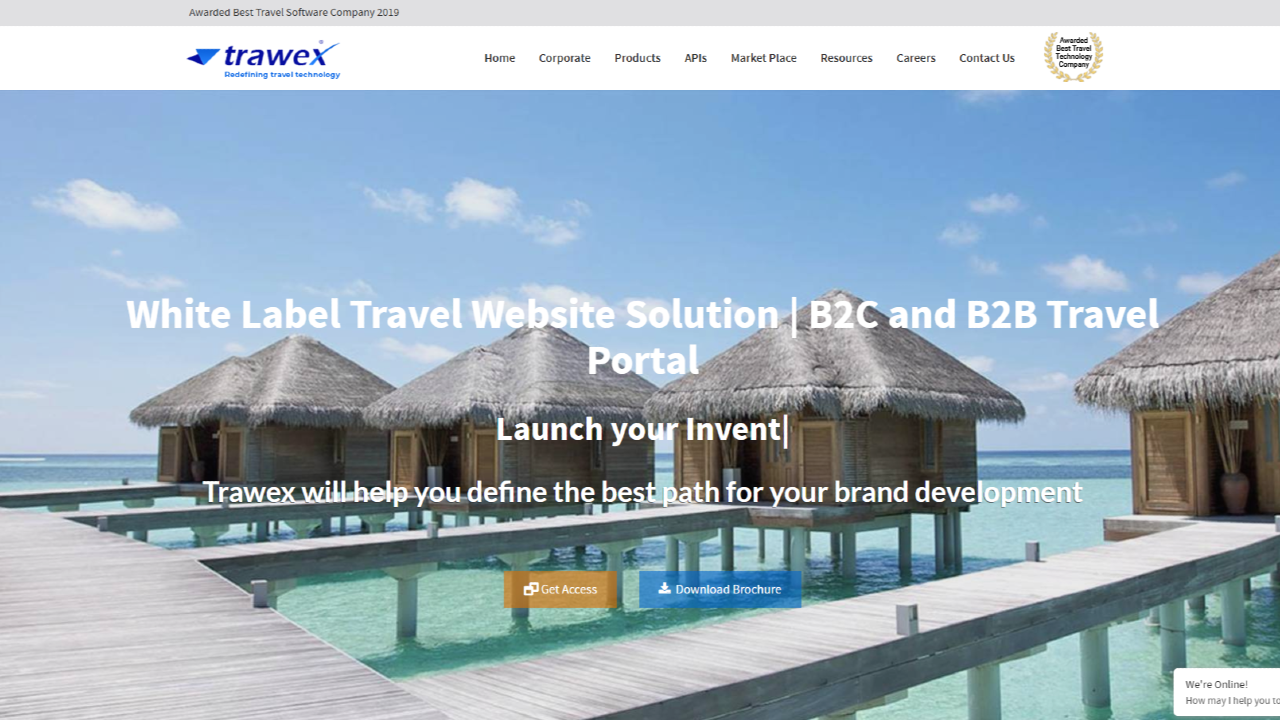Open the Resources menu
1280x720 pixels.
click(847, 58)
